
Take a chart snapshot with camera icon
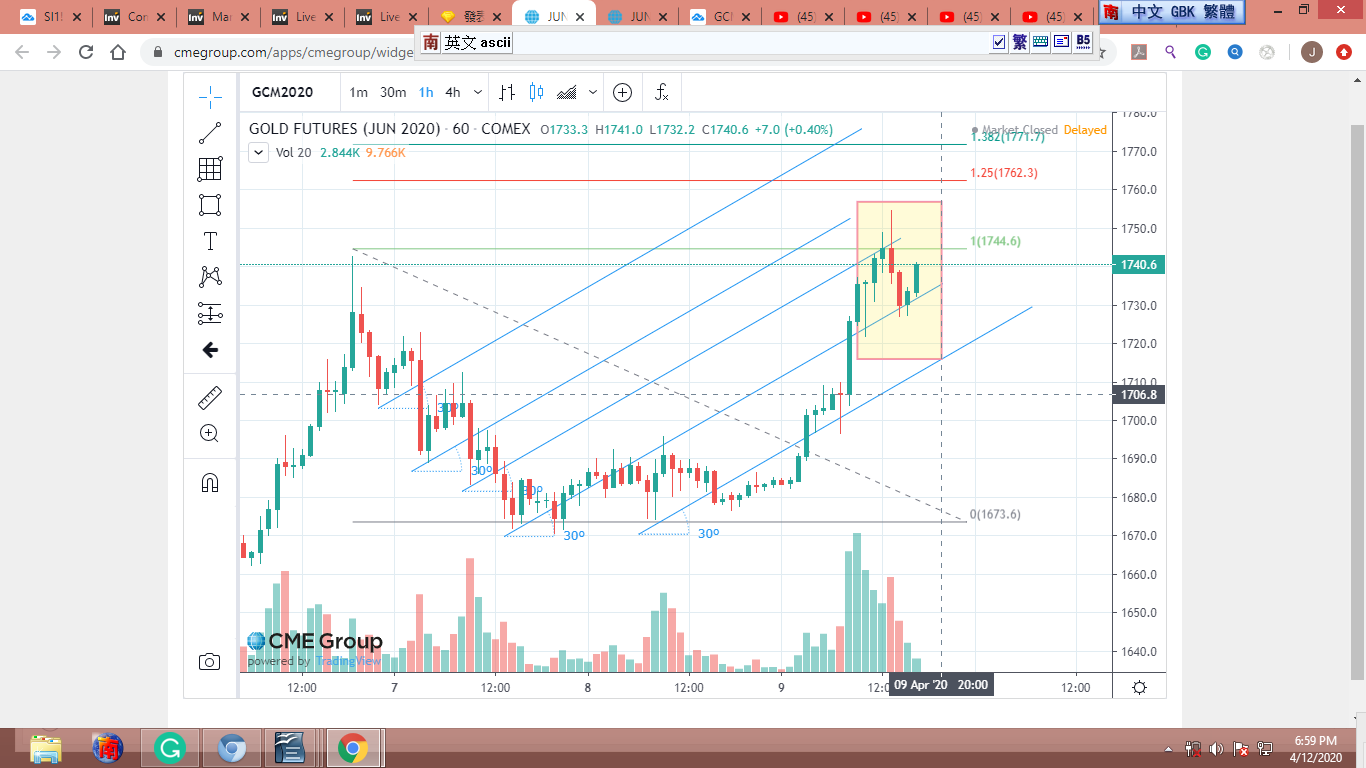tap(210, 661)
